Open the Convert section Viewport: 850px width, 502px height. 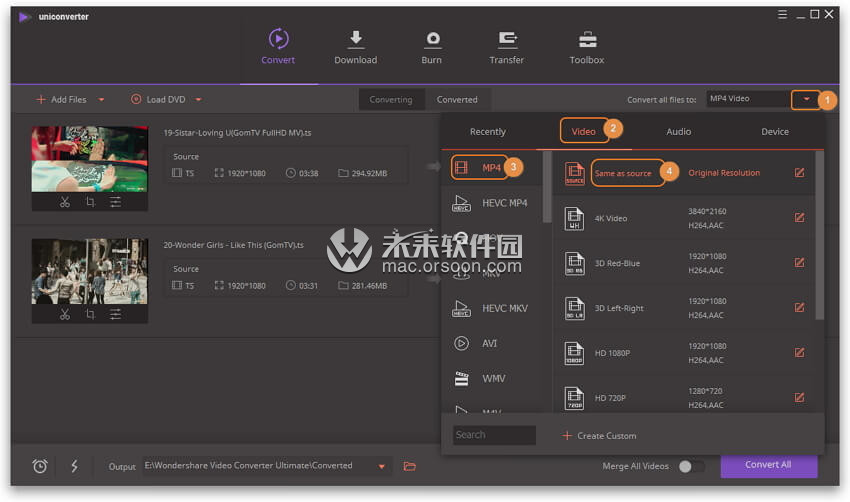tap(278, 47)
